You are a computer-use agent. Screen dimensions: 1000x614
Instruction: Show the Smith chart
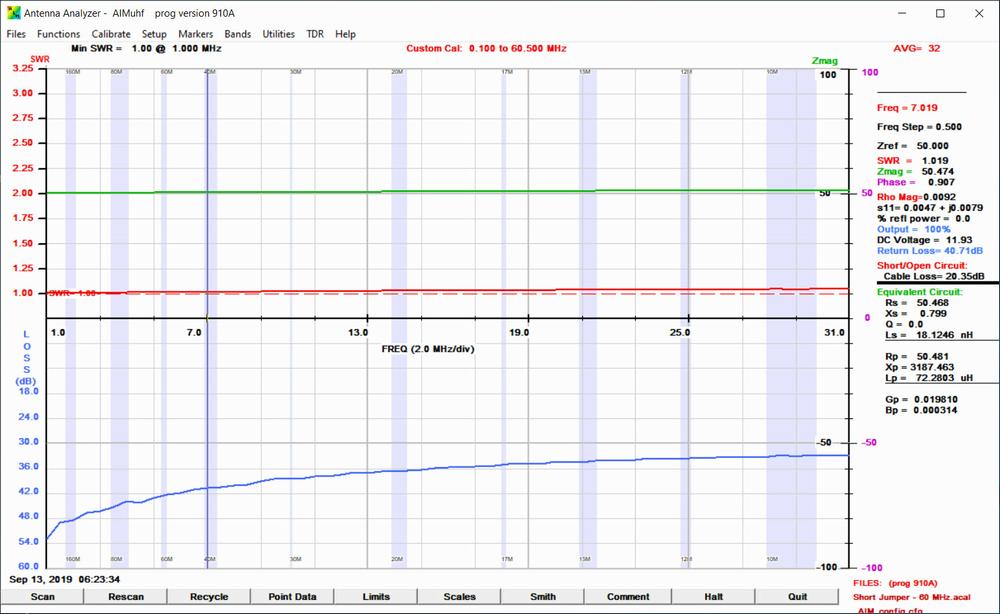543,597
